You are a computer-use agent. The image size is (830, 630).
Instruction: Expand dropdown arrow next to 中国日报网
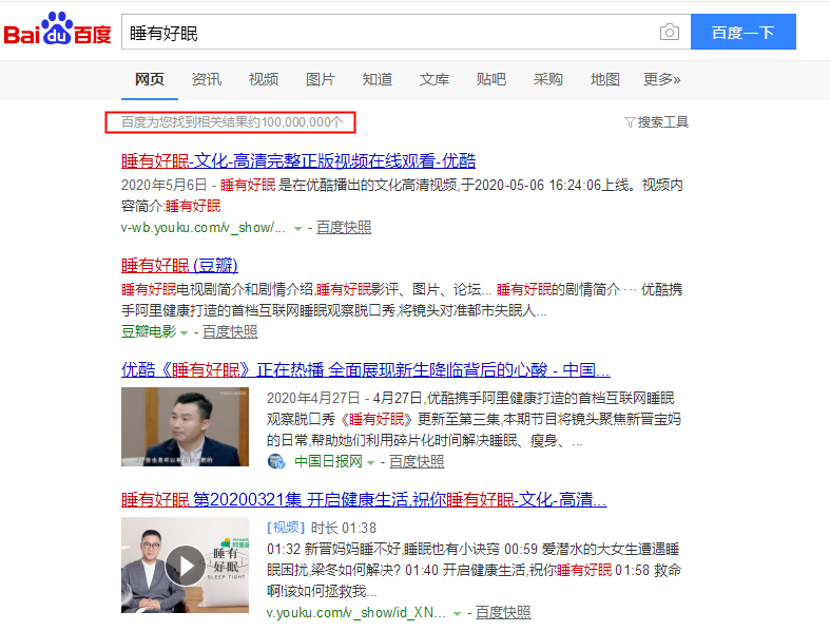click(371, 463)
